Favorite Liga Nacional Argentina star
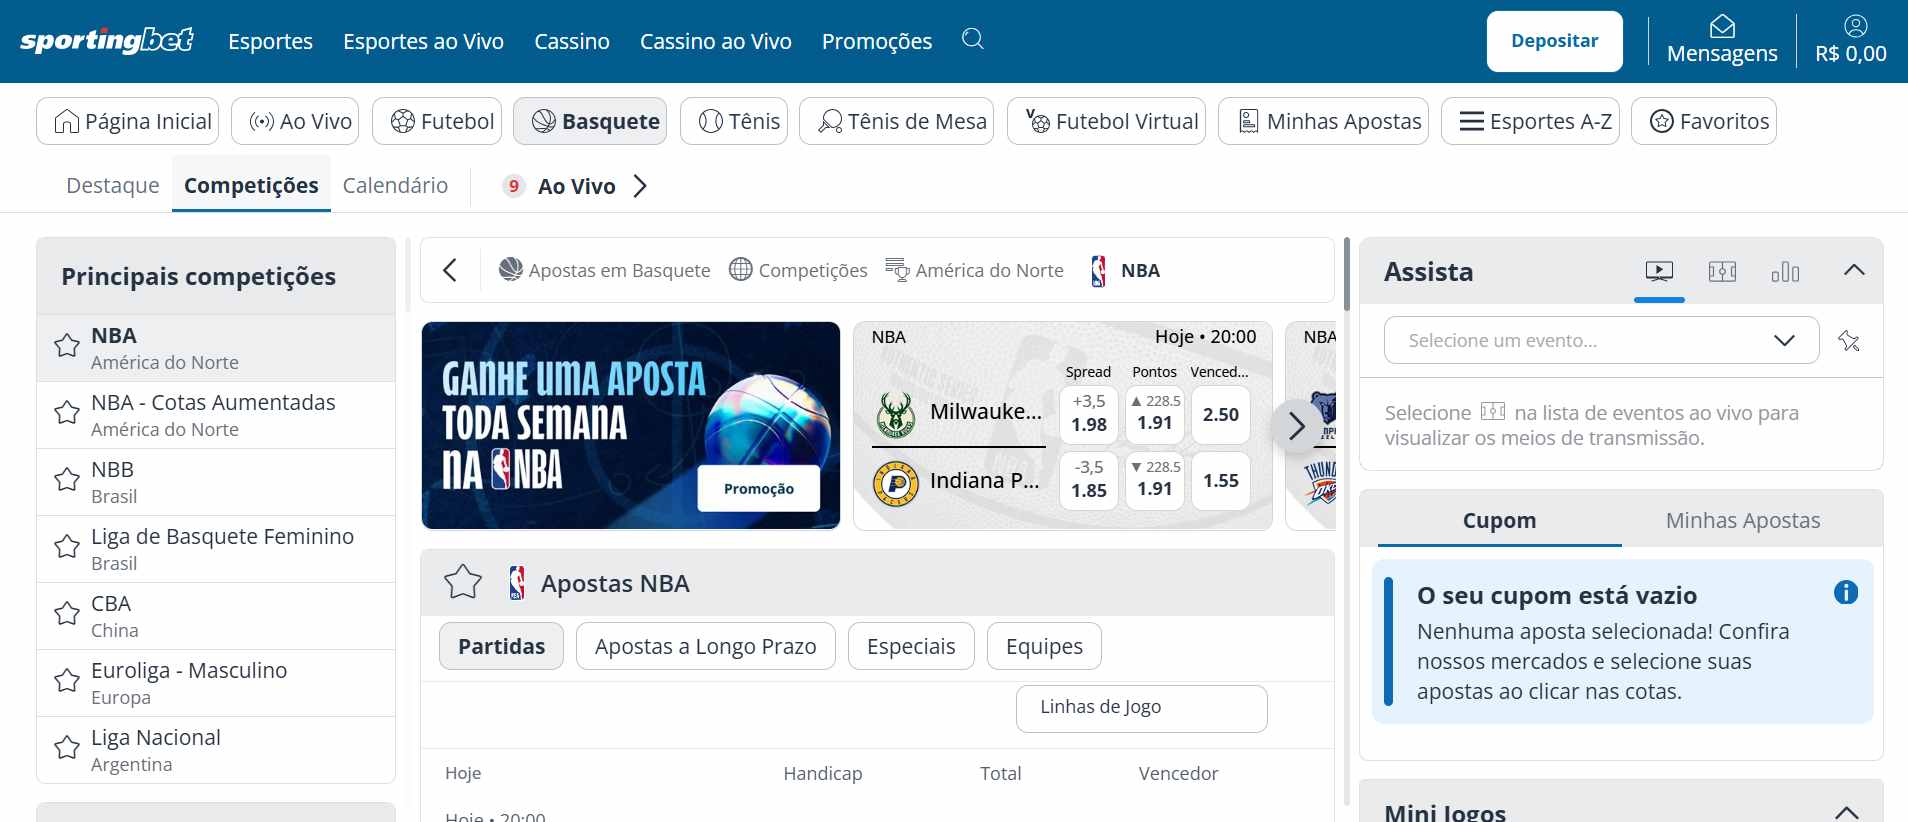1908x822 pixels. click(x=67, y=748)
